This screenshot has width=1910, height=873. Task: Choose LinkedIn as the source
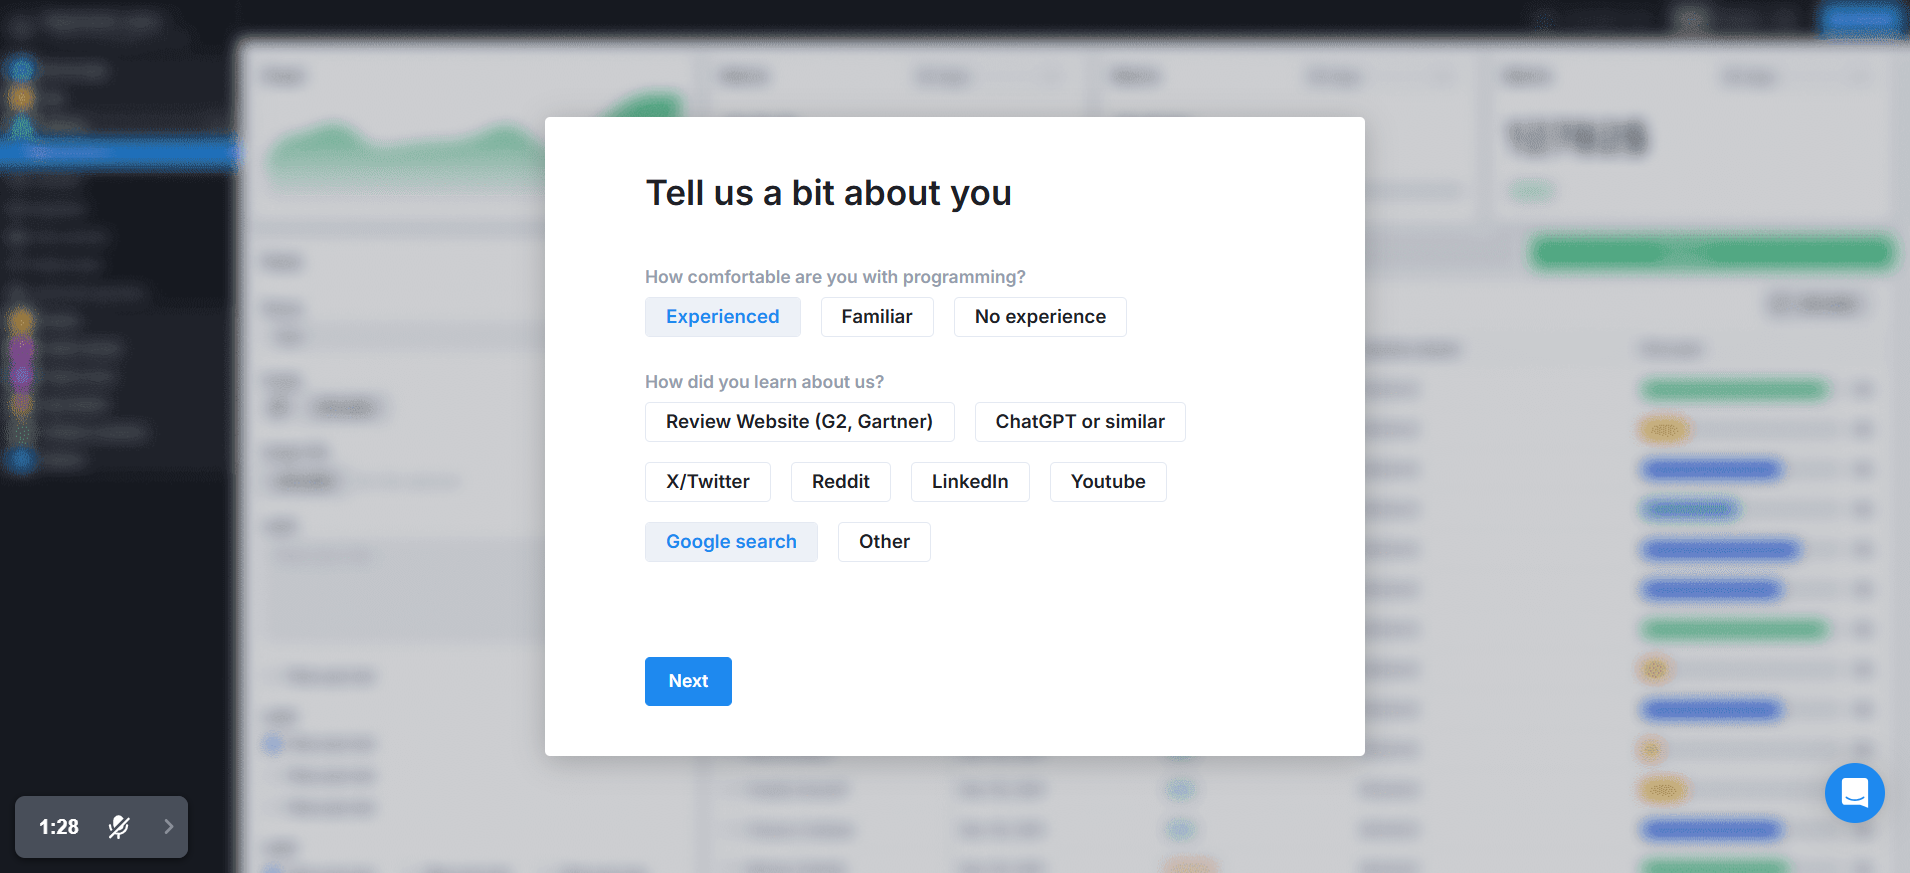pos(970,482)
